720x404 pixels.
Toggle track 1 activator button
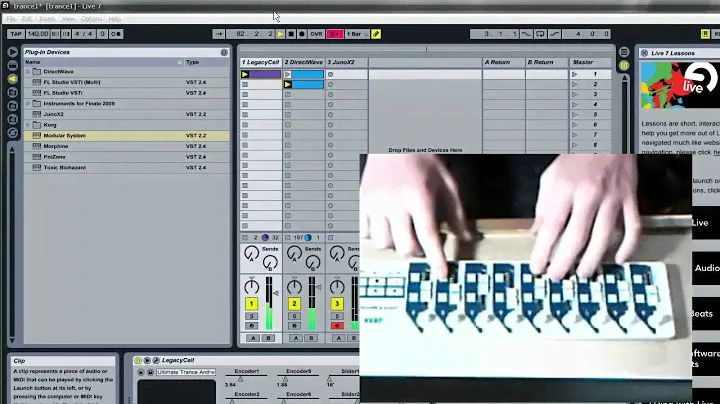pos(252,303)
